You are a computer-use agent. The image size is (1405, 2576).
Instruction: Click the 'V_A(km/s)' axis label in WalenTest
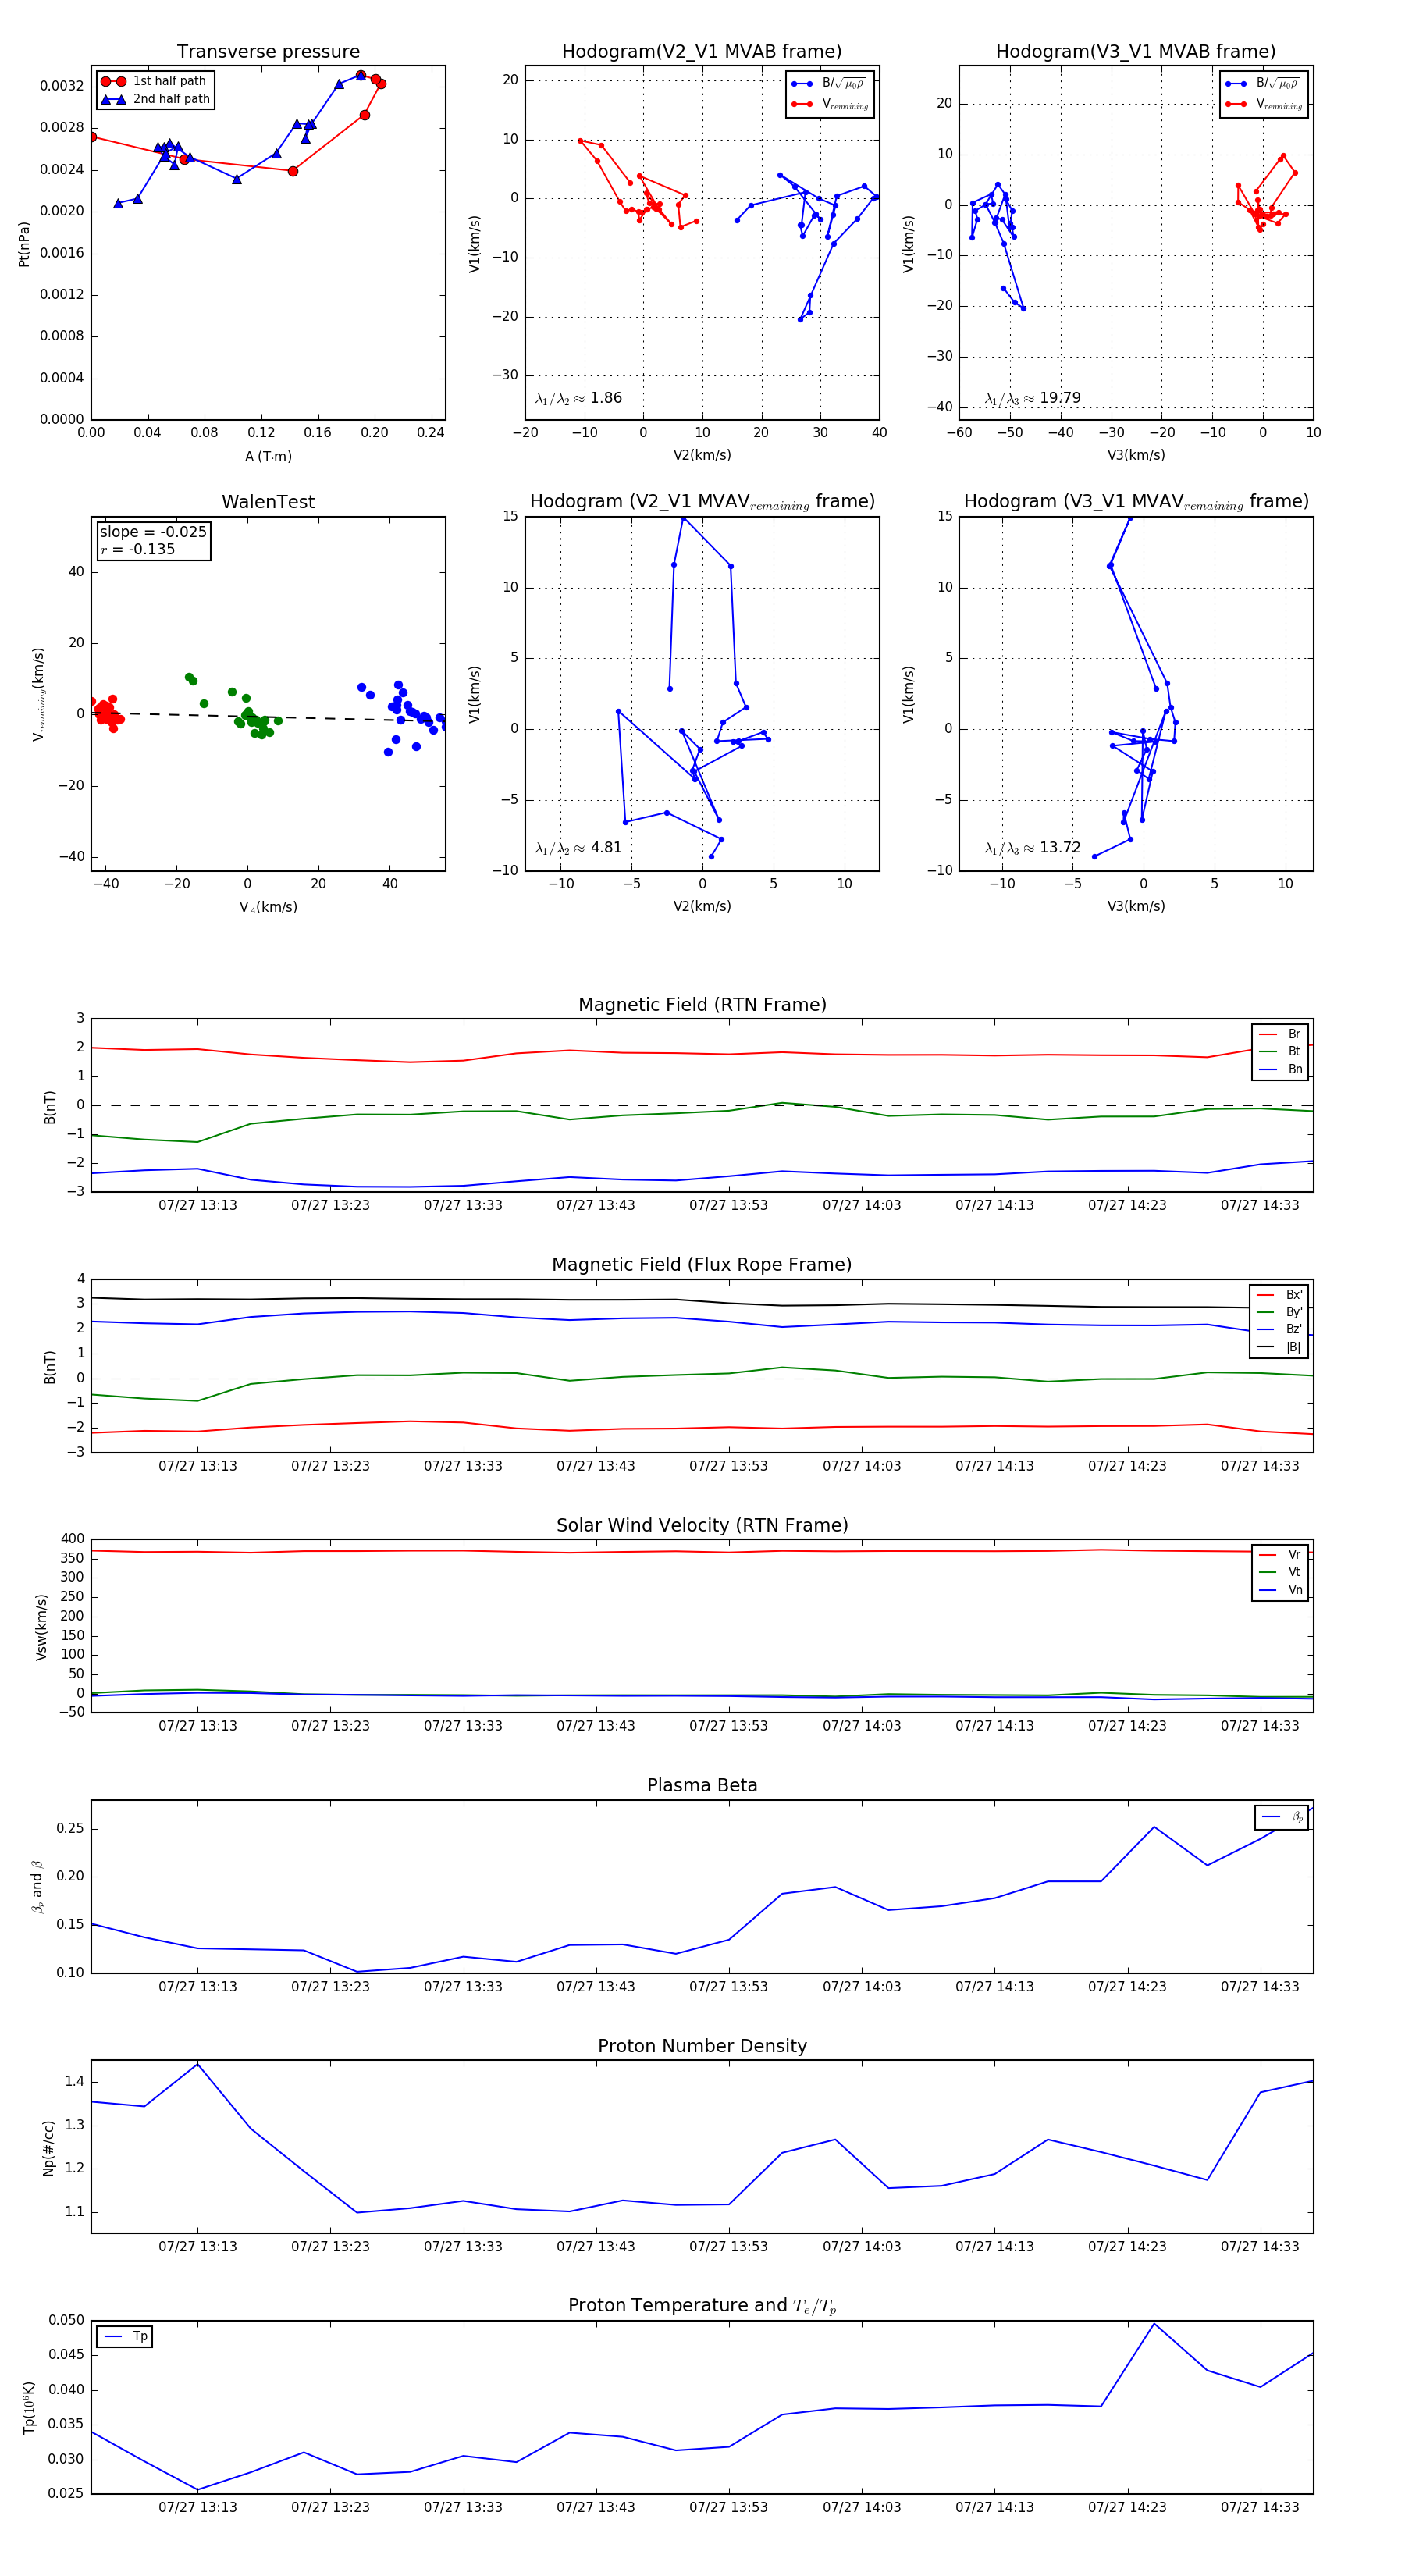pyautogui.click(x=268, y=907)
